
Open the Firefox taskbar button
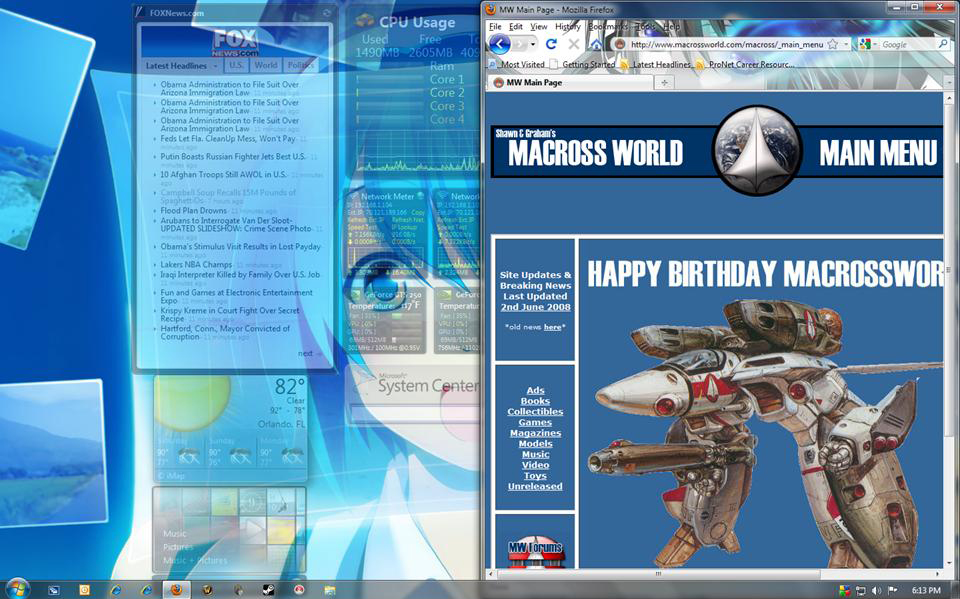(x=176, y=590)
